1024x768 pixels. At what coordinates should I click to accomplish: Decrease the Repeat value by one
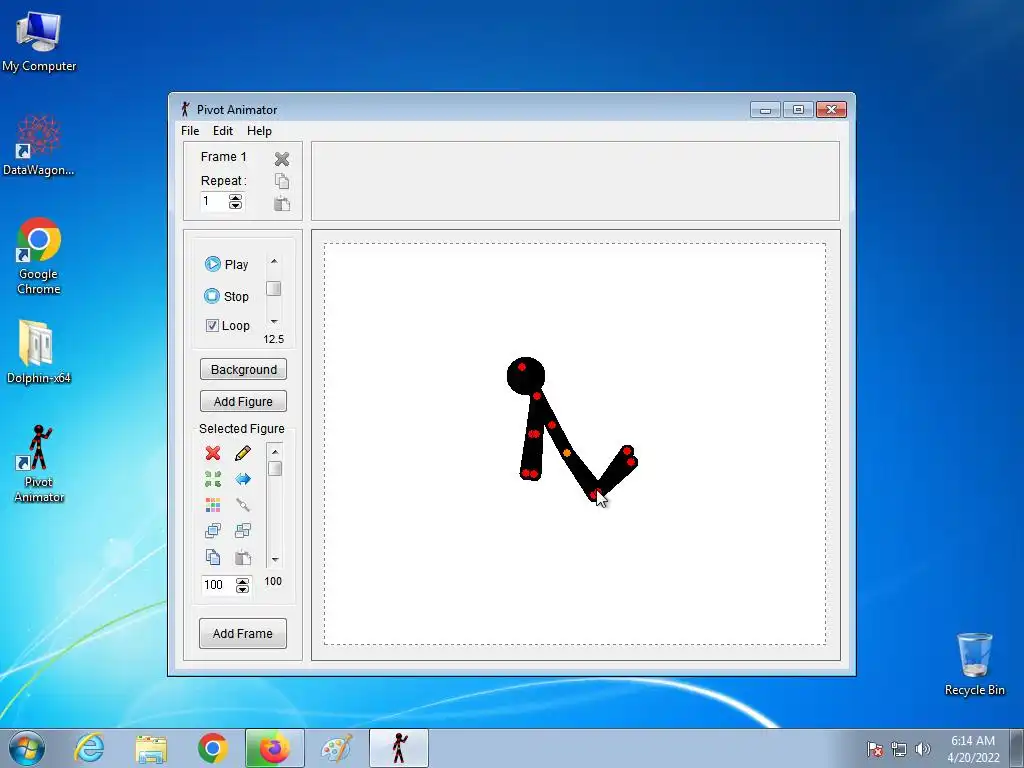(235, 205)
